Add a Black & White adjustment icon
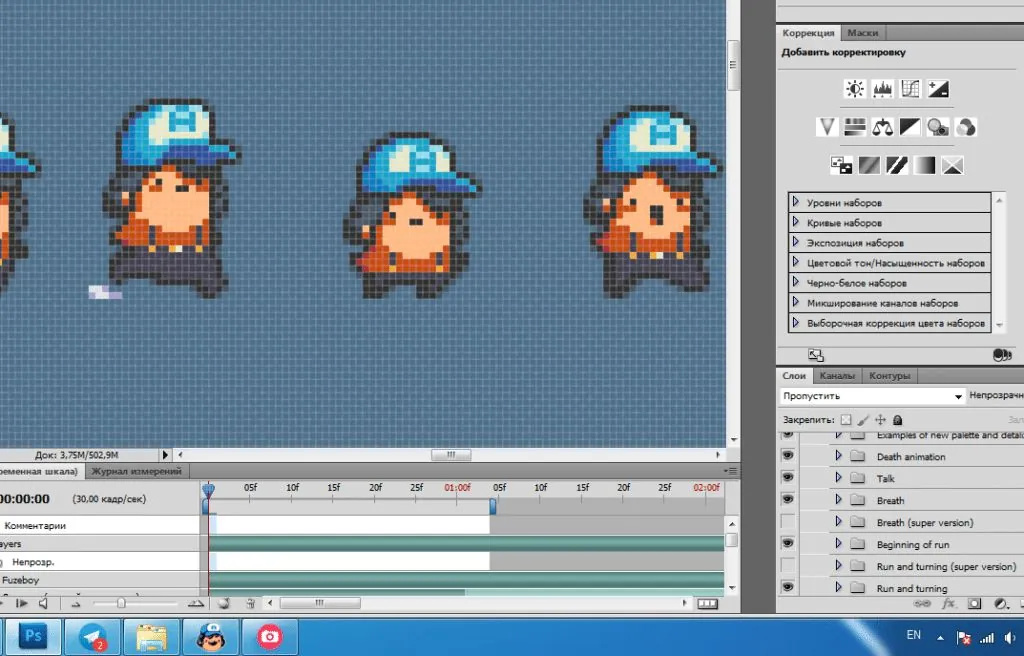This screenshot has height=656, width=1024. (910, 127)
